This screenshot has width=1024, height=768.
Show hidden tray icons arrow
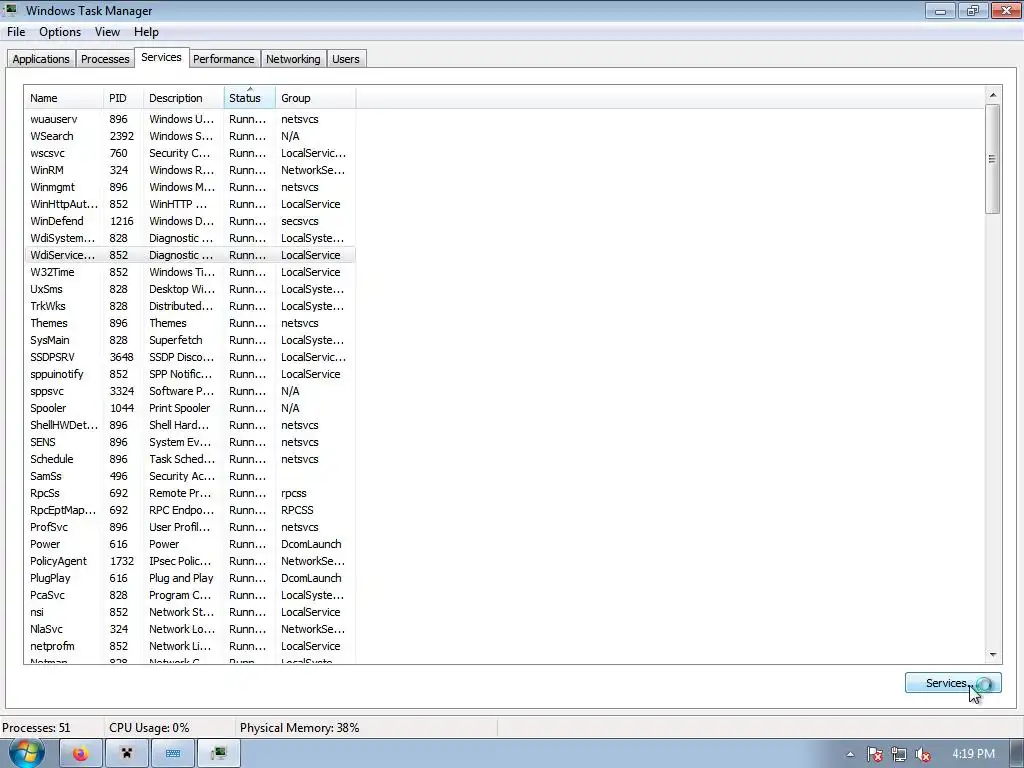click(x=850, y=754)
